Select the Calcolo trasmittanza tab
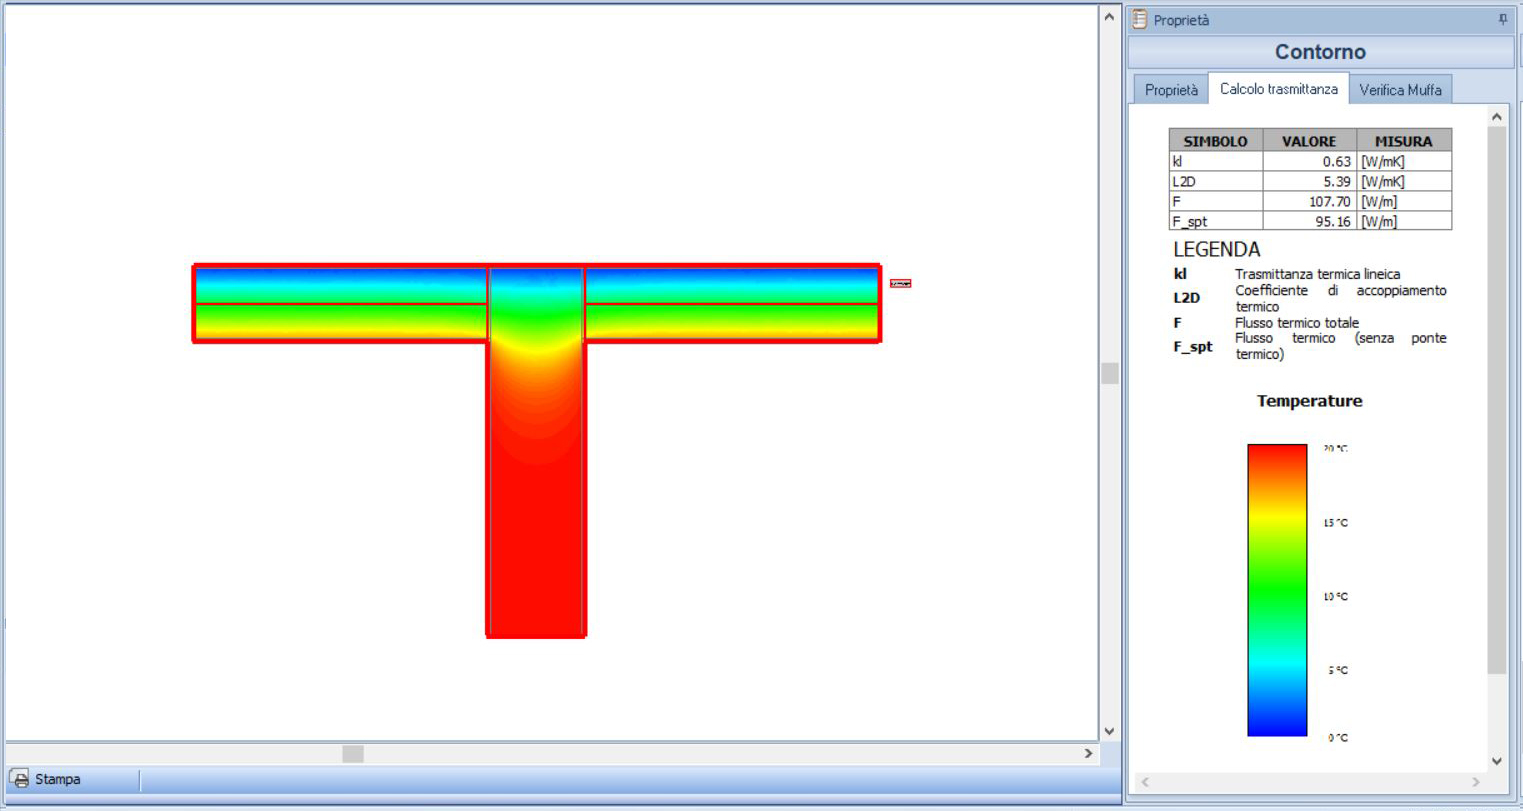The width and height of the screenshot is (1523, 811). click(1279, 88)
